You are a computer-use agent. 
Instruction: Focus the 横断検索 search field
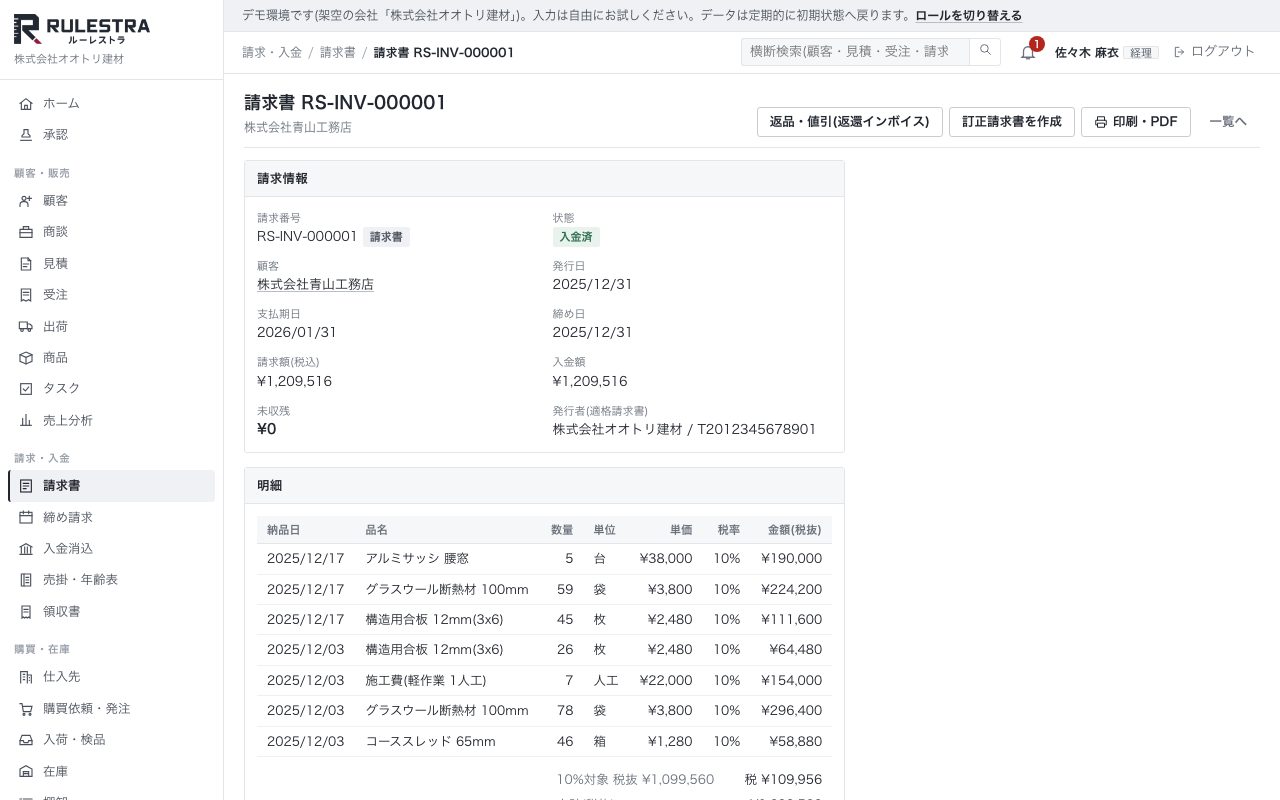(856, 52)
